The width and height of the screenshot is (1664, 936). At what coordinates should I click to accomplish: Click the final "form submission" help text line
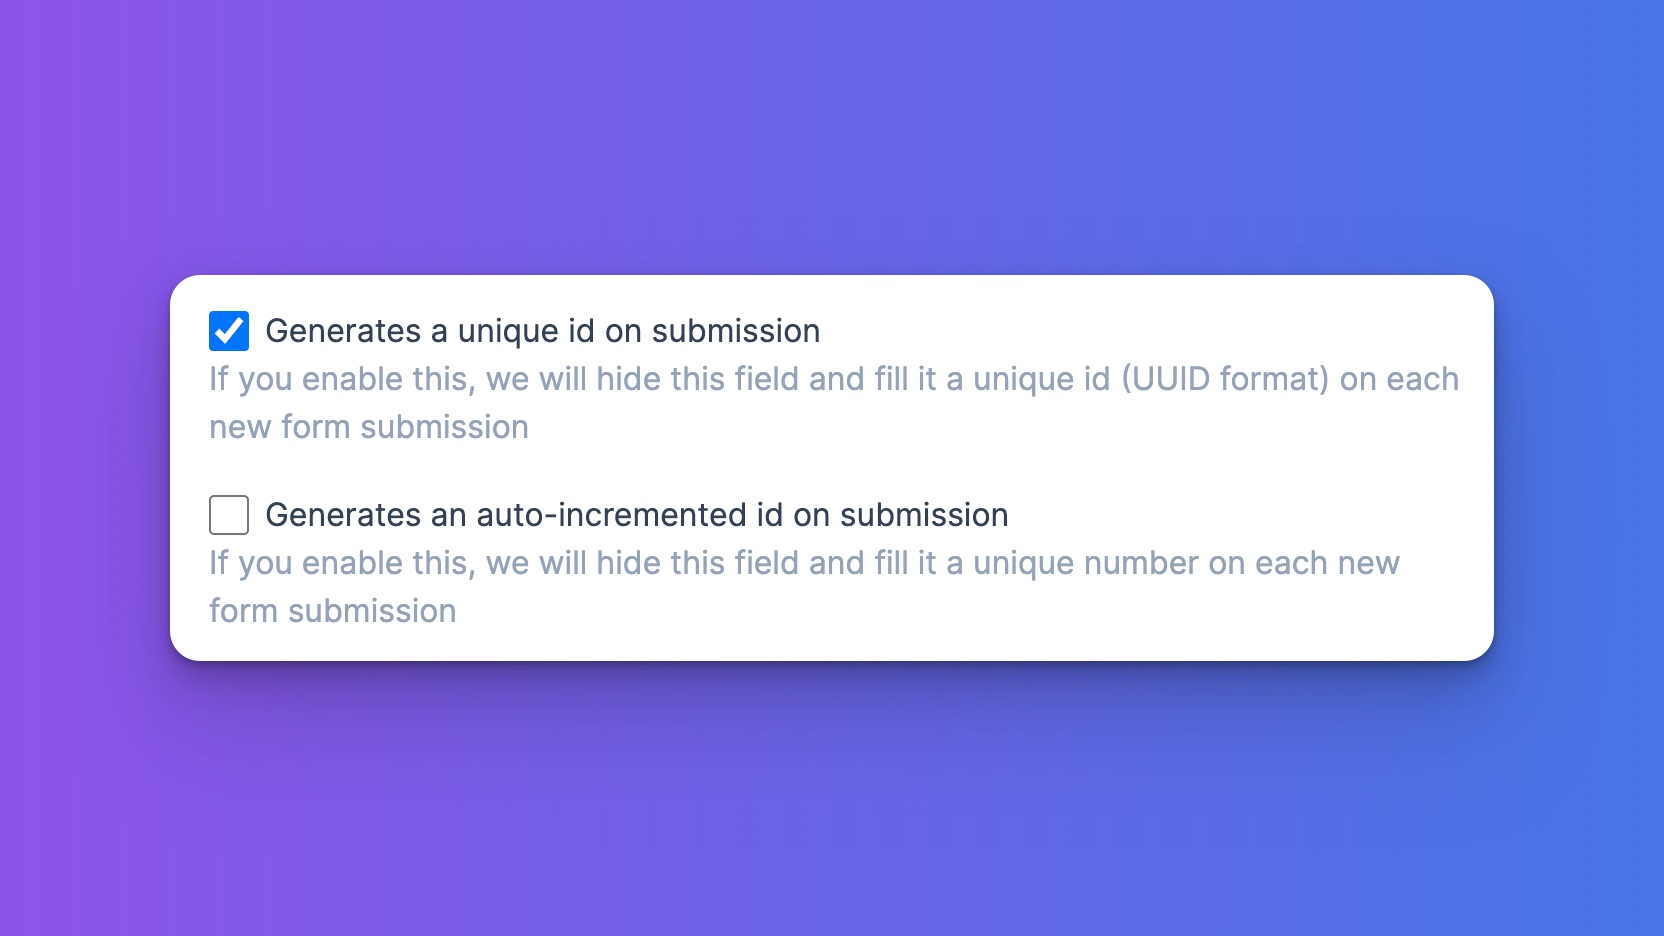(x=332, y=611)
